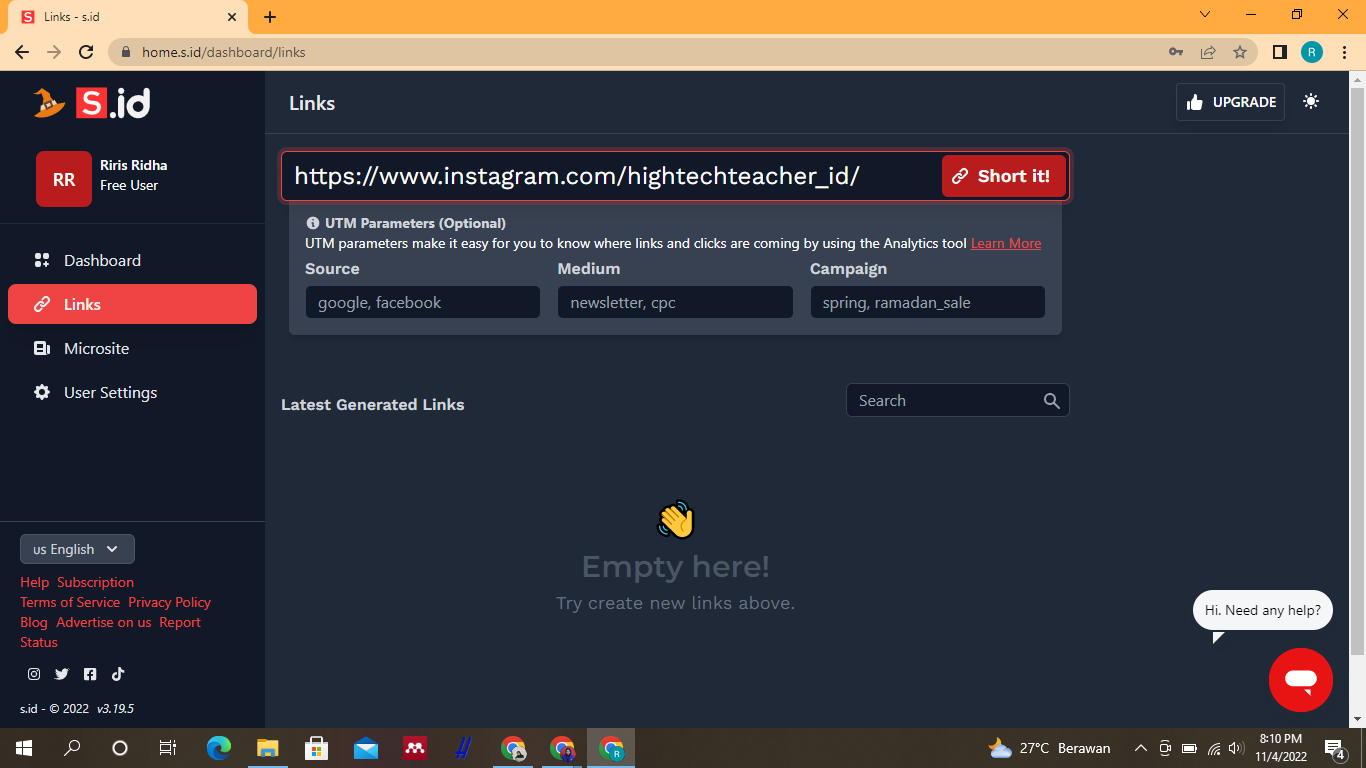Open the red chat support bubble
This screenshot has width=1366, height=768.
(x=1301, y=680)
